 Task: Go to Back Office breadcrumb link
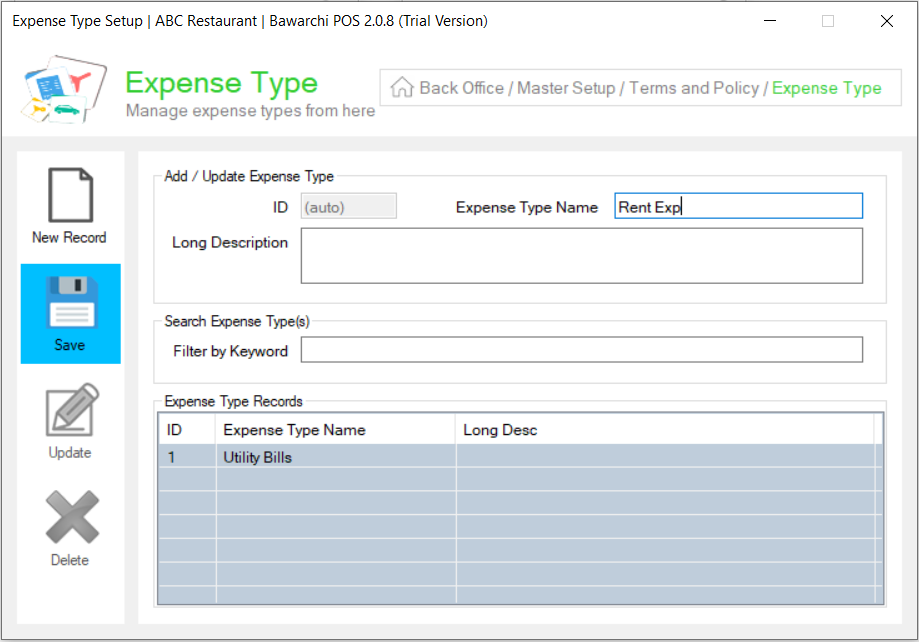click(x=461, y=88)
